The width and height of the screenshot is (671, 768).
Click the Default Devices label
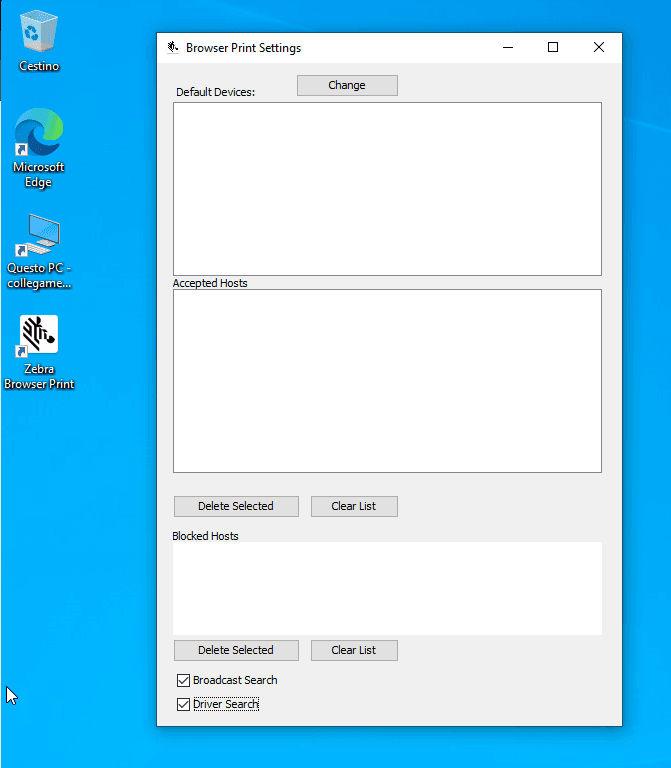pos(216,92)
